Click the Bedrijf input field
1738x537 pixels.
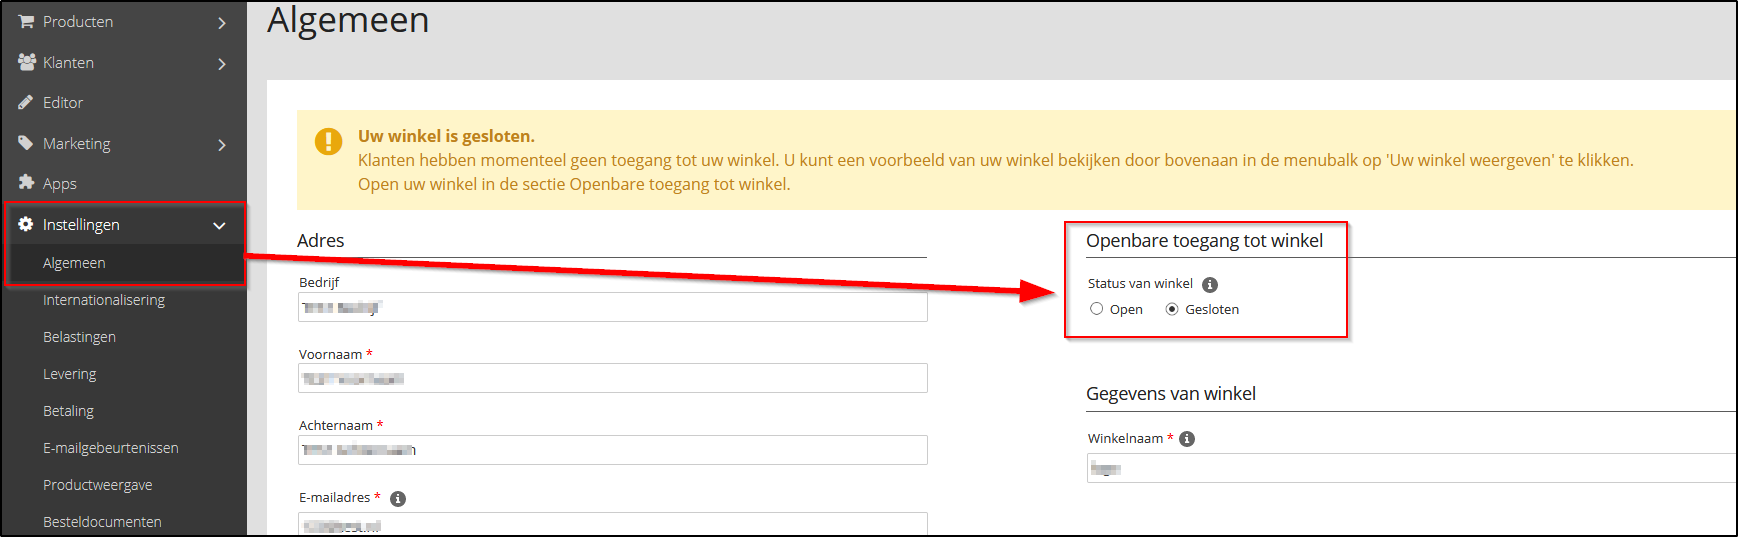613,307
